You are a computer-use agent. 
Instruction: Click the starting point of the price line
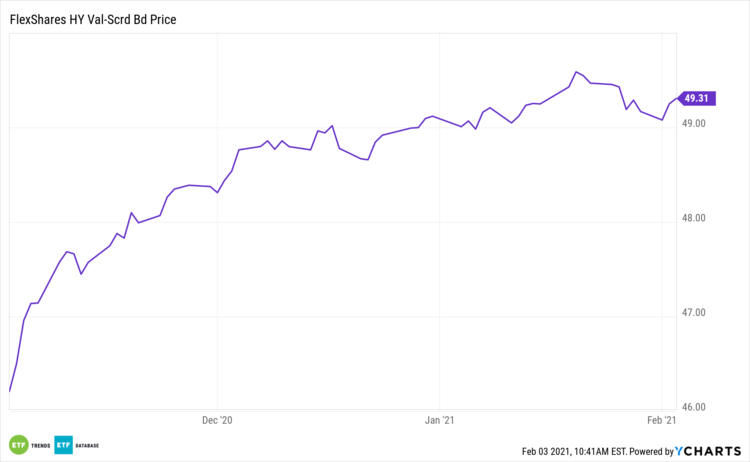(x=9, y=391)
